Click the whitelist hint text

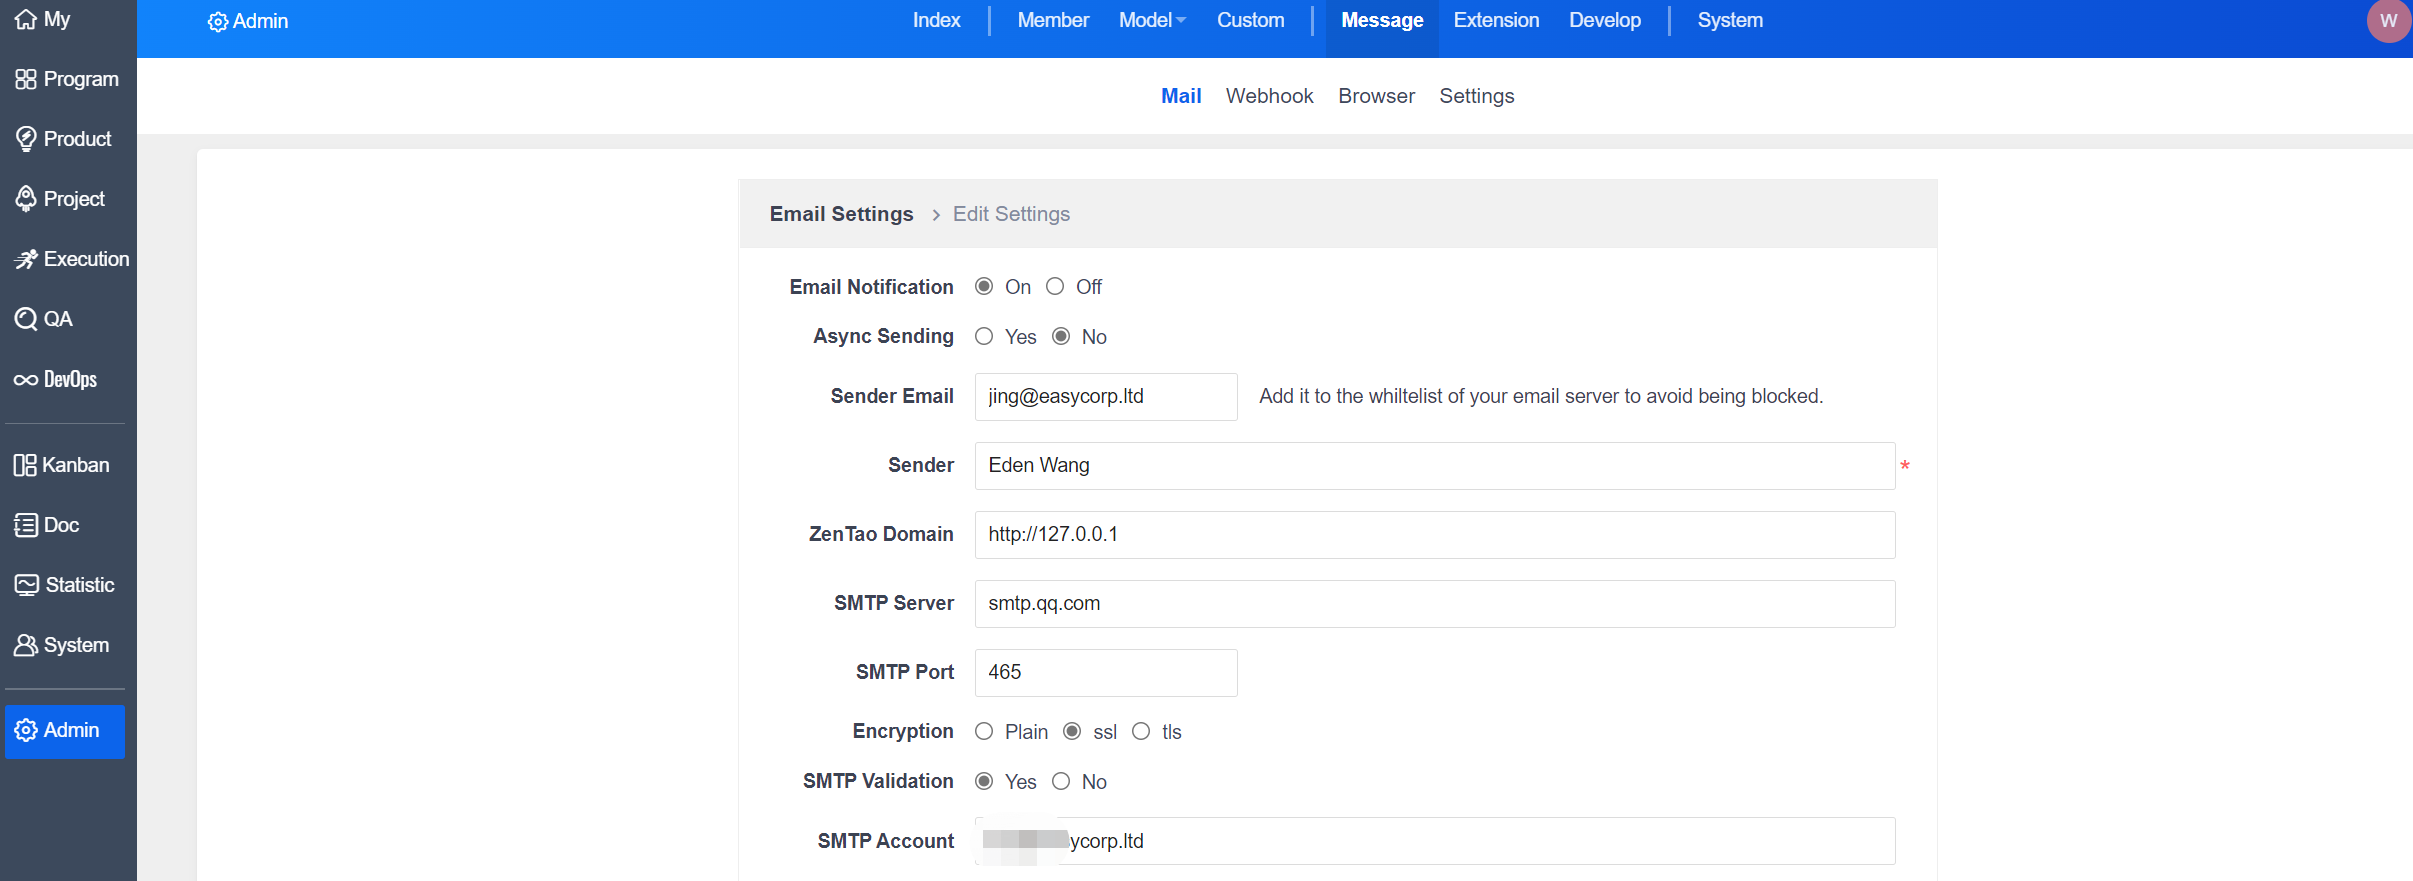point(1541,396)
